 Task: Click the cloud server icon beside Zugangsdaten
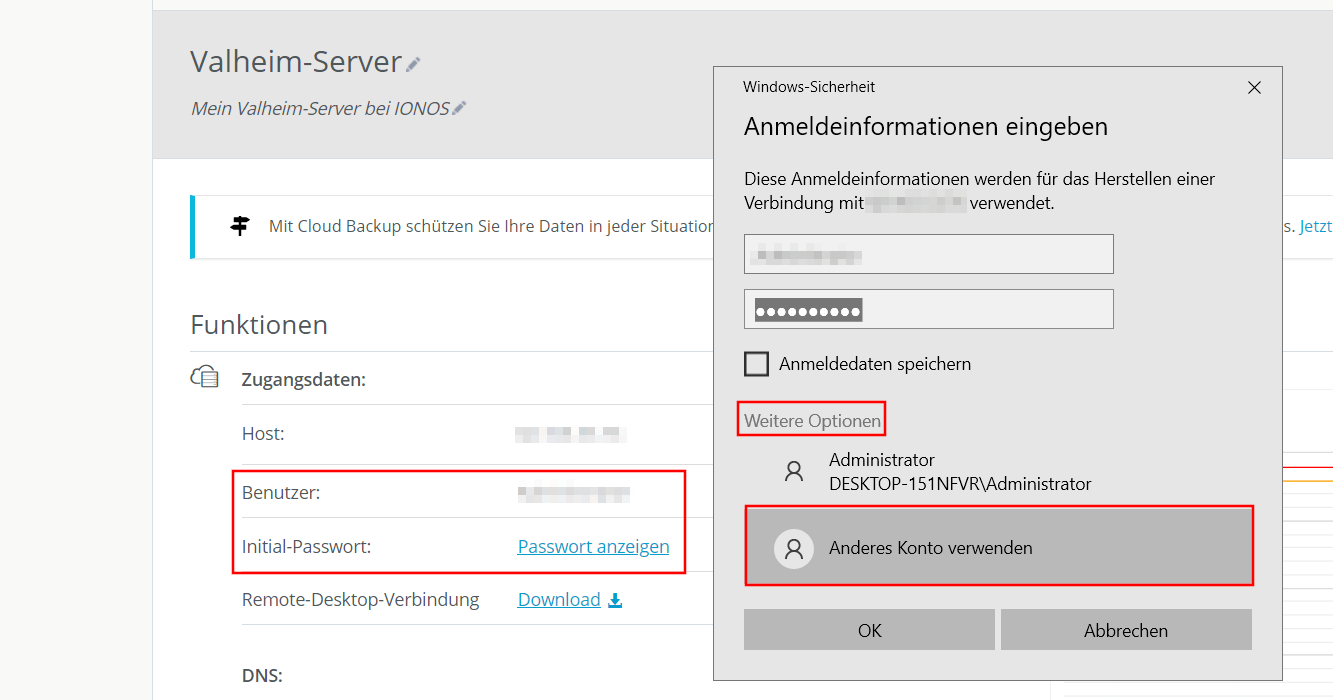205,377
